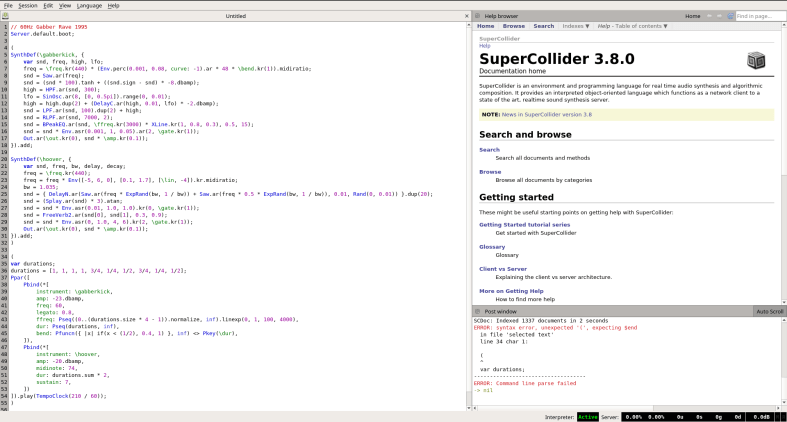Expand the Indexes dropdown
Viewport: 787px width, 422px height.
[575, 26]
